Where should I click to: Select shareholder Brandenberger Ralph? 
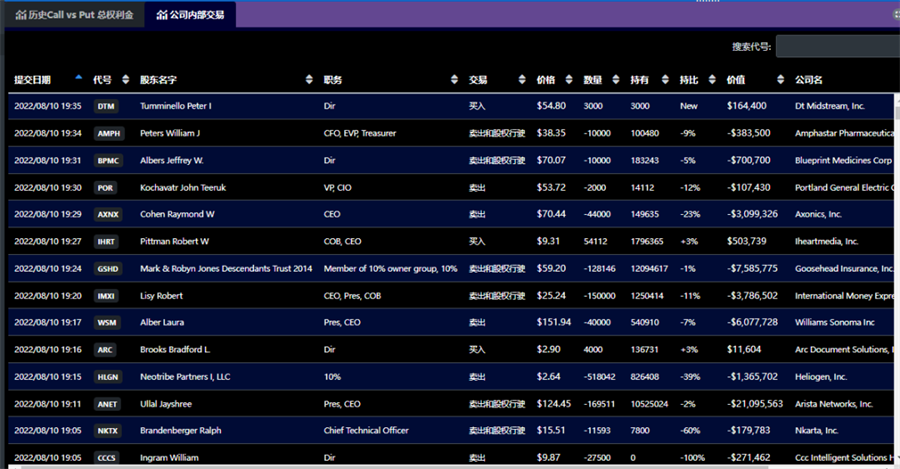[180, 431]
